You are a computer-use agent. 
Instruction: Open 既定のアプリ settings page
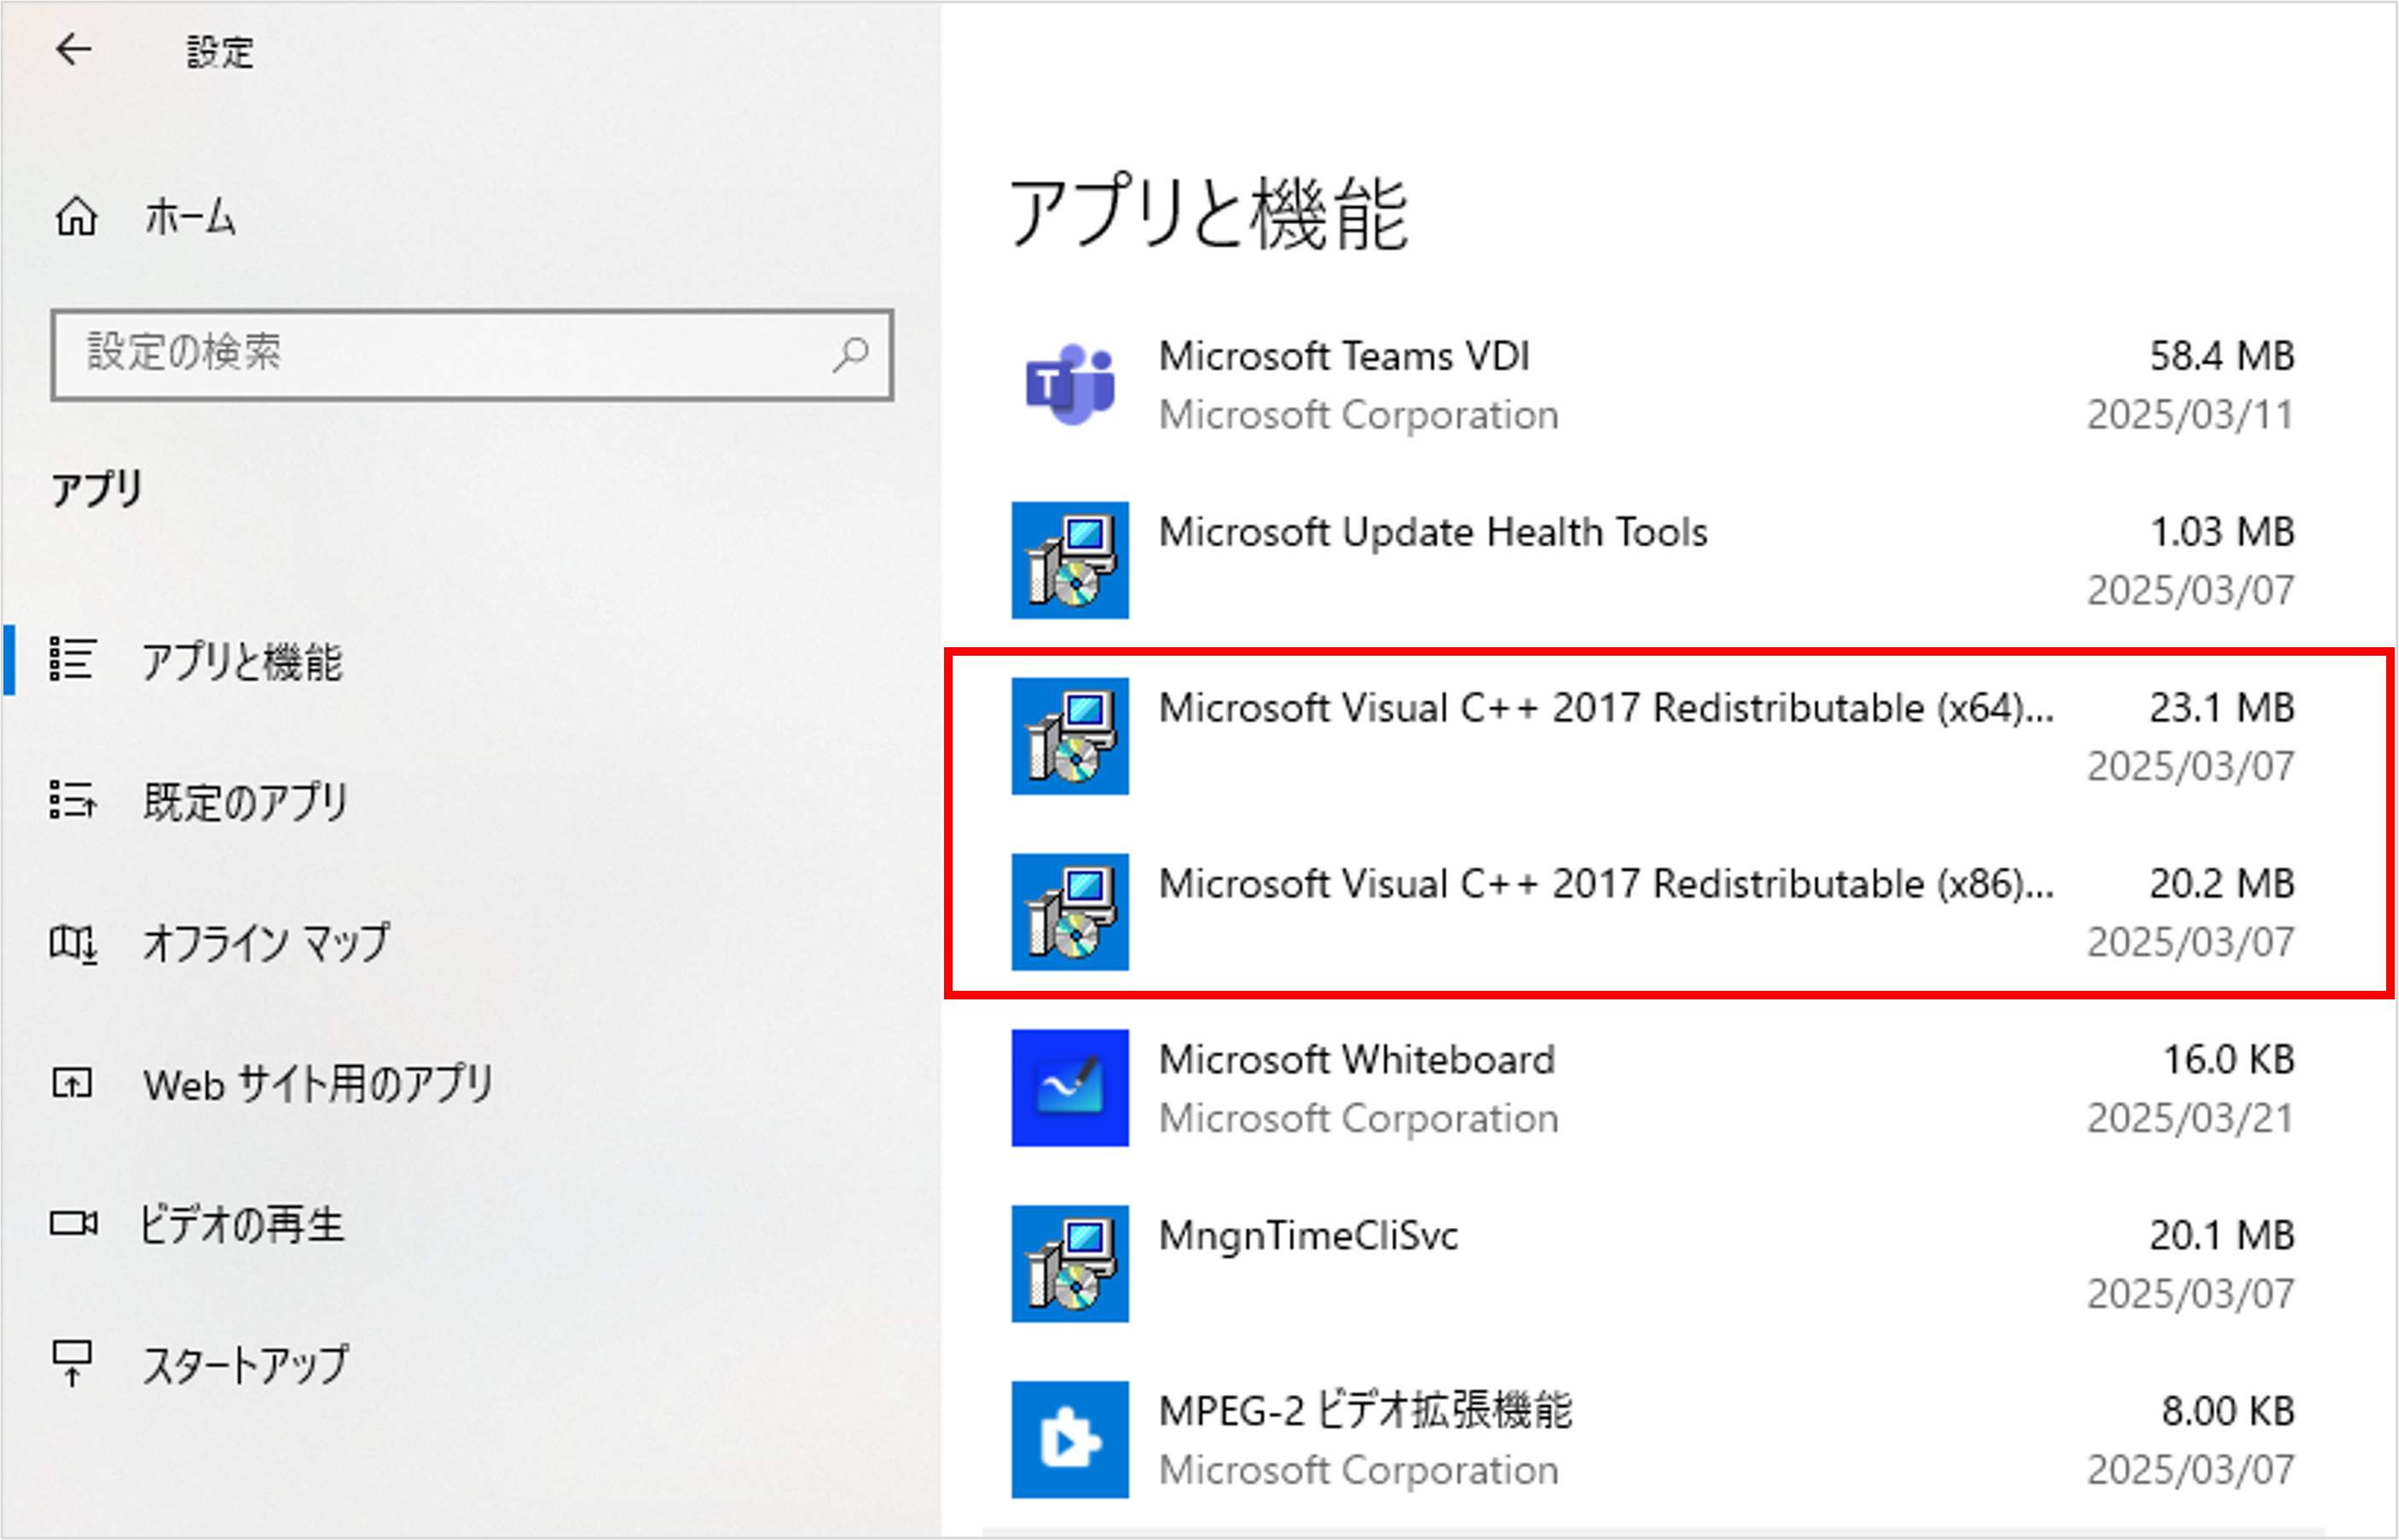pyautogui.click(x=246, y=802)
